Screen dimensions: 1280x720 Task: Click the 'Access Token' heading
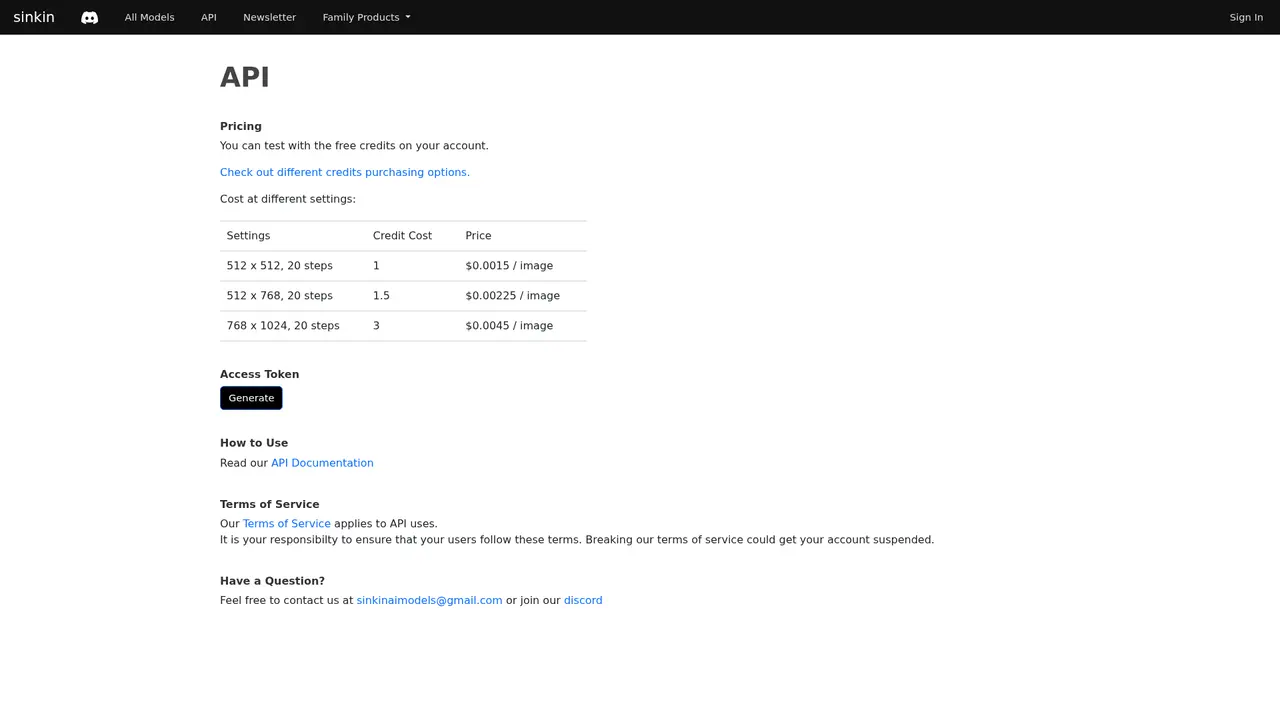point(259,374)
